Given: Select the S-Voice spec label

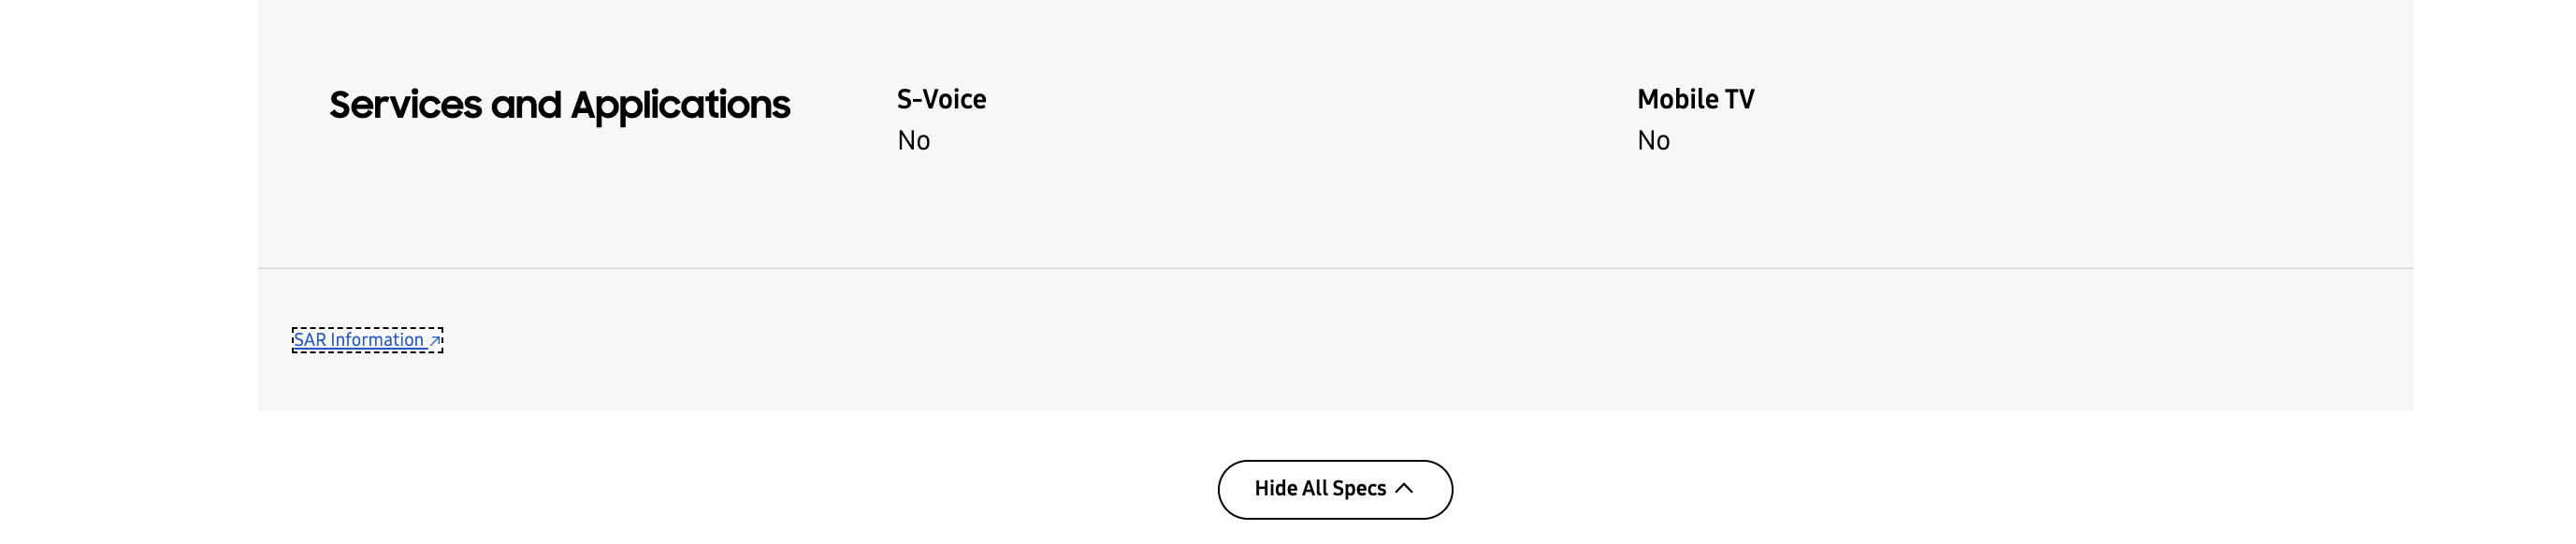Looking at the screenshot, I should (941, 99).
